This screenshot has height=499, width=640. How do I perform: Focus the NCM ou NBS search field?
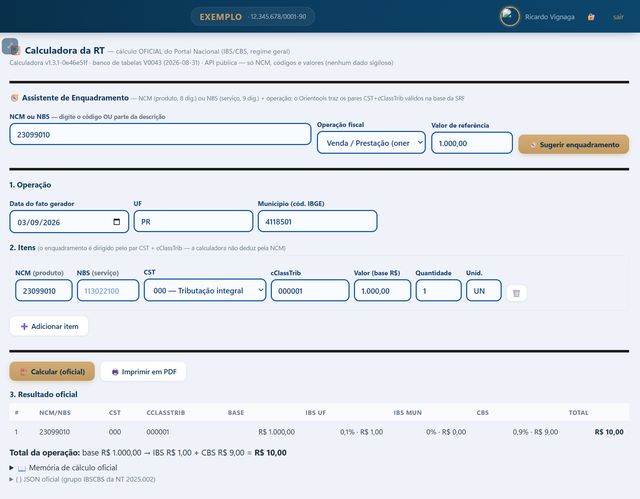pyautogui.click(x=160, y=134)
